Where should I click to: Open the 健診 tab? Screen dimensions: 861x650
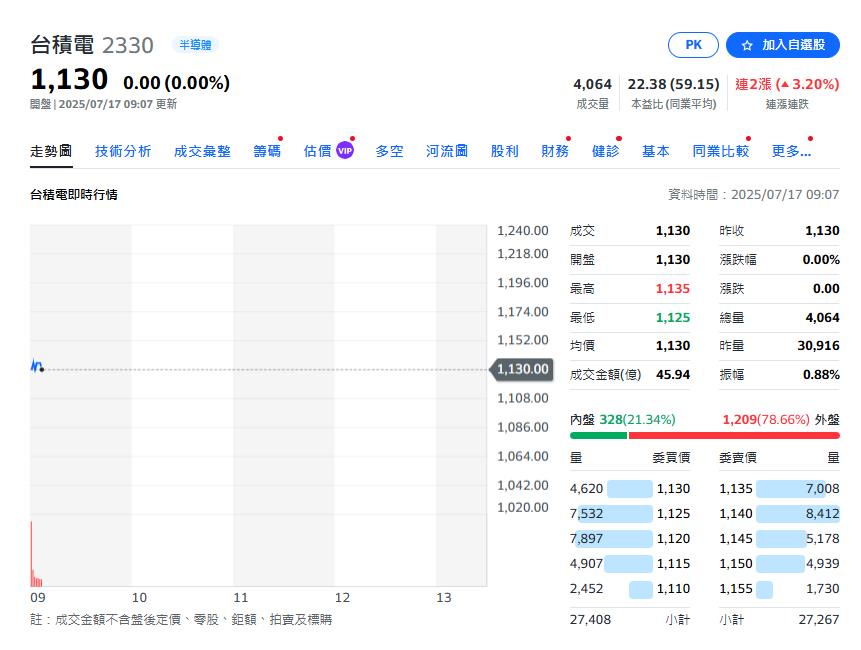pos(605,151)
